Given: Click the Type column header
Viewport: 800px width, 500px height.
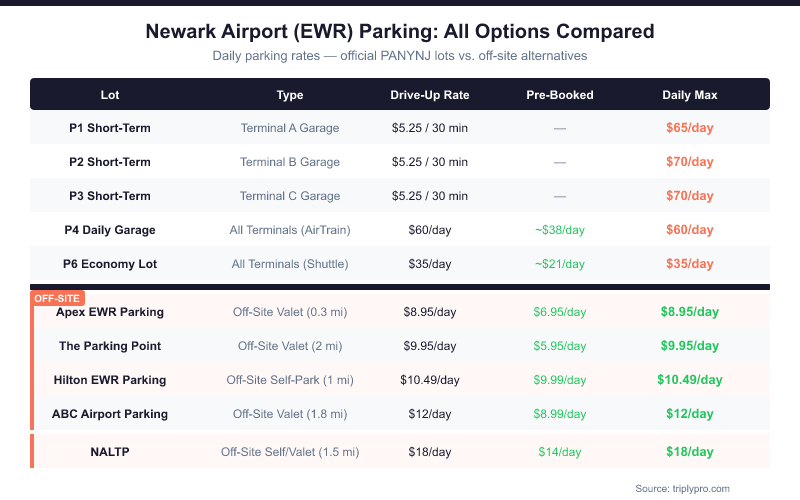Looking at the screenshot, I should [290, 95].
